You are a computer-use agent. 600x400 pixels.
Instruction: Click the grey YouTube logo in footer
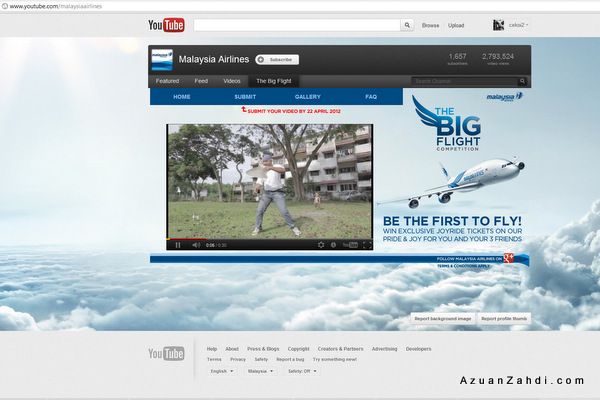(x=166, y=353)
